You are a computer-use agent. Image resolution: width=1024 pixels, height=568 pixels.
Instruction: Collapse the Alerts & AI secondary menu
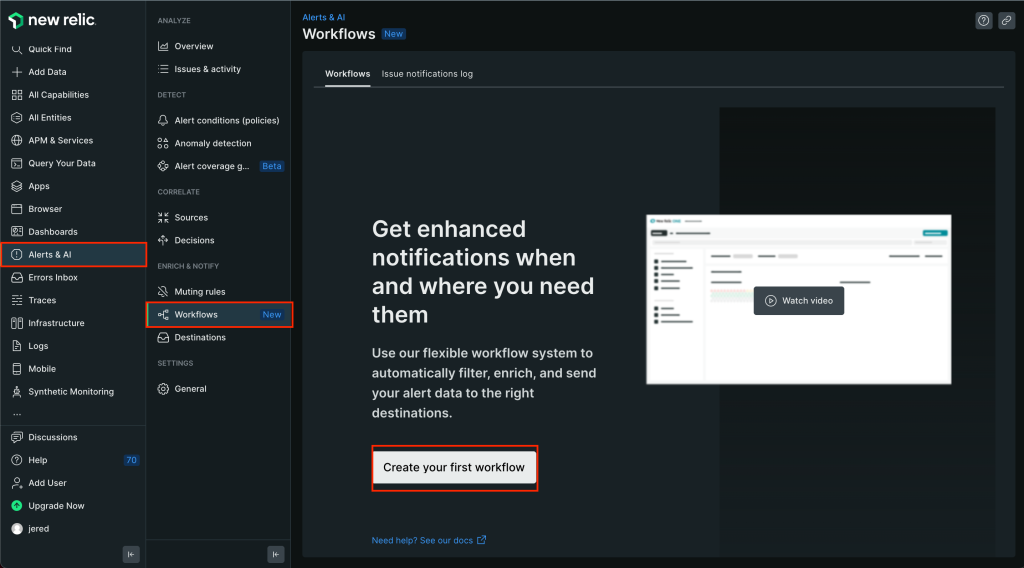coord(276,554)
